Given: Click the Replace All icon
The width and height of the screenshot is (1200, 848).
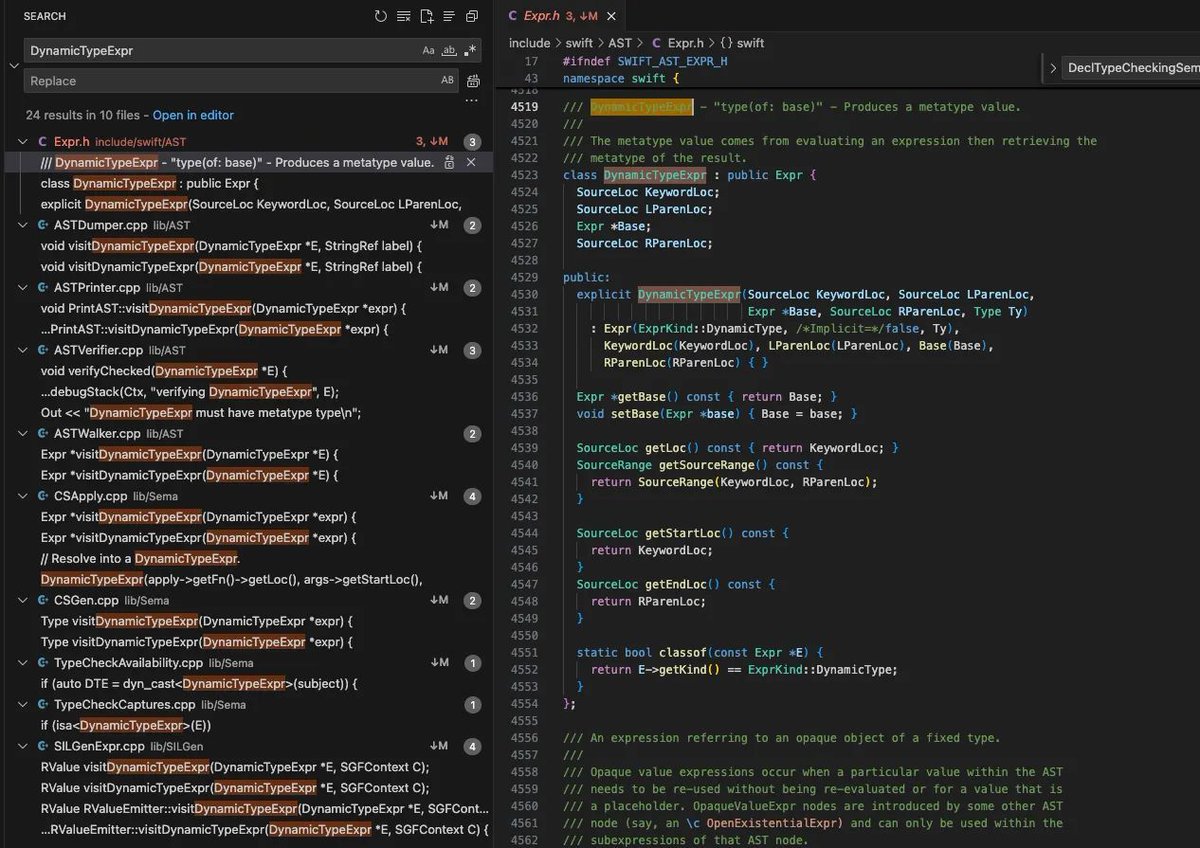Looking at the screenshot, I should (x=473, y=81).
